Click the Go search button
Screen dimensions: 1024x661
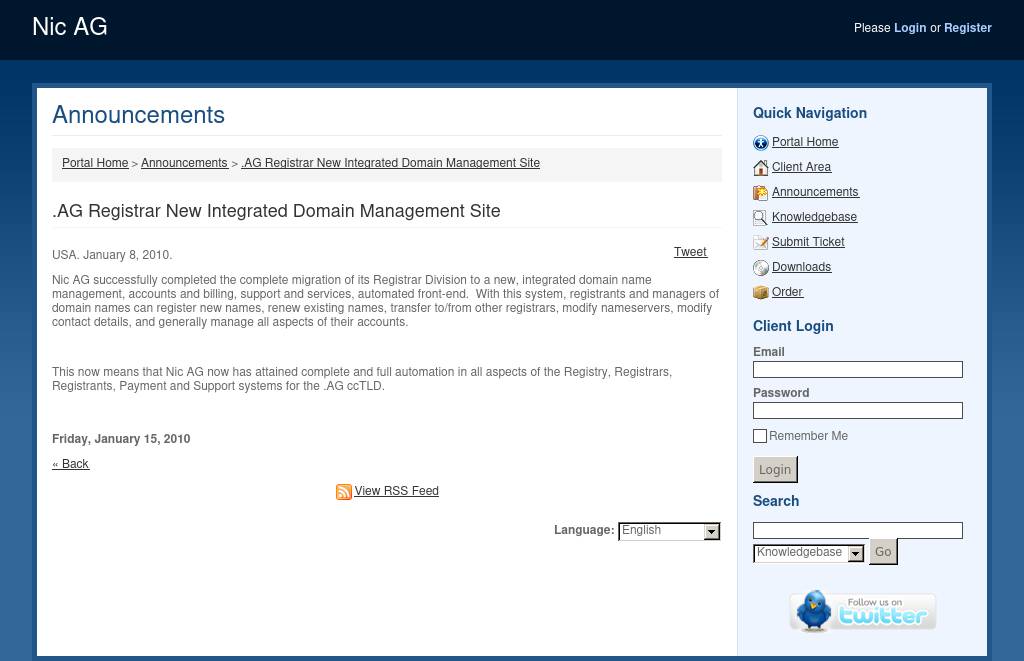883,552
